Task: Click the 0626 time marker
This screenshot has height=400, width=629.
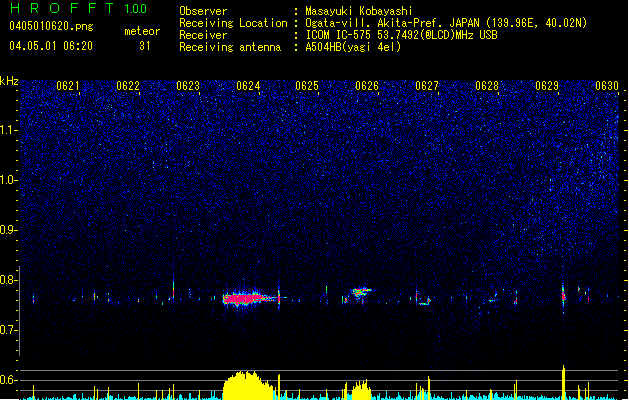Action: pyautogui.click(x=367, y=86)
